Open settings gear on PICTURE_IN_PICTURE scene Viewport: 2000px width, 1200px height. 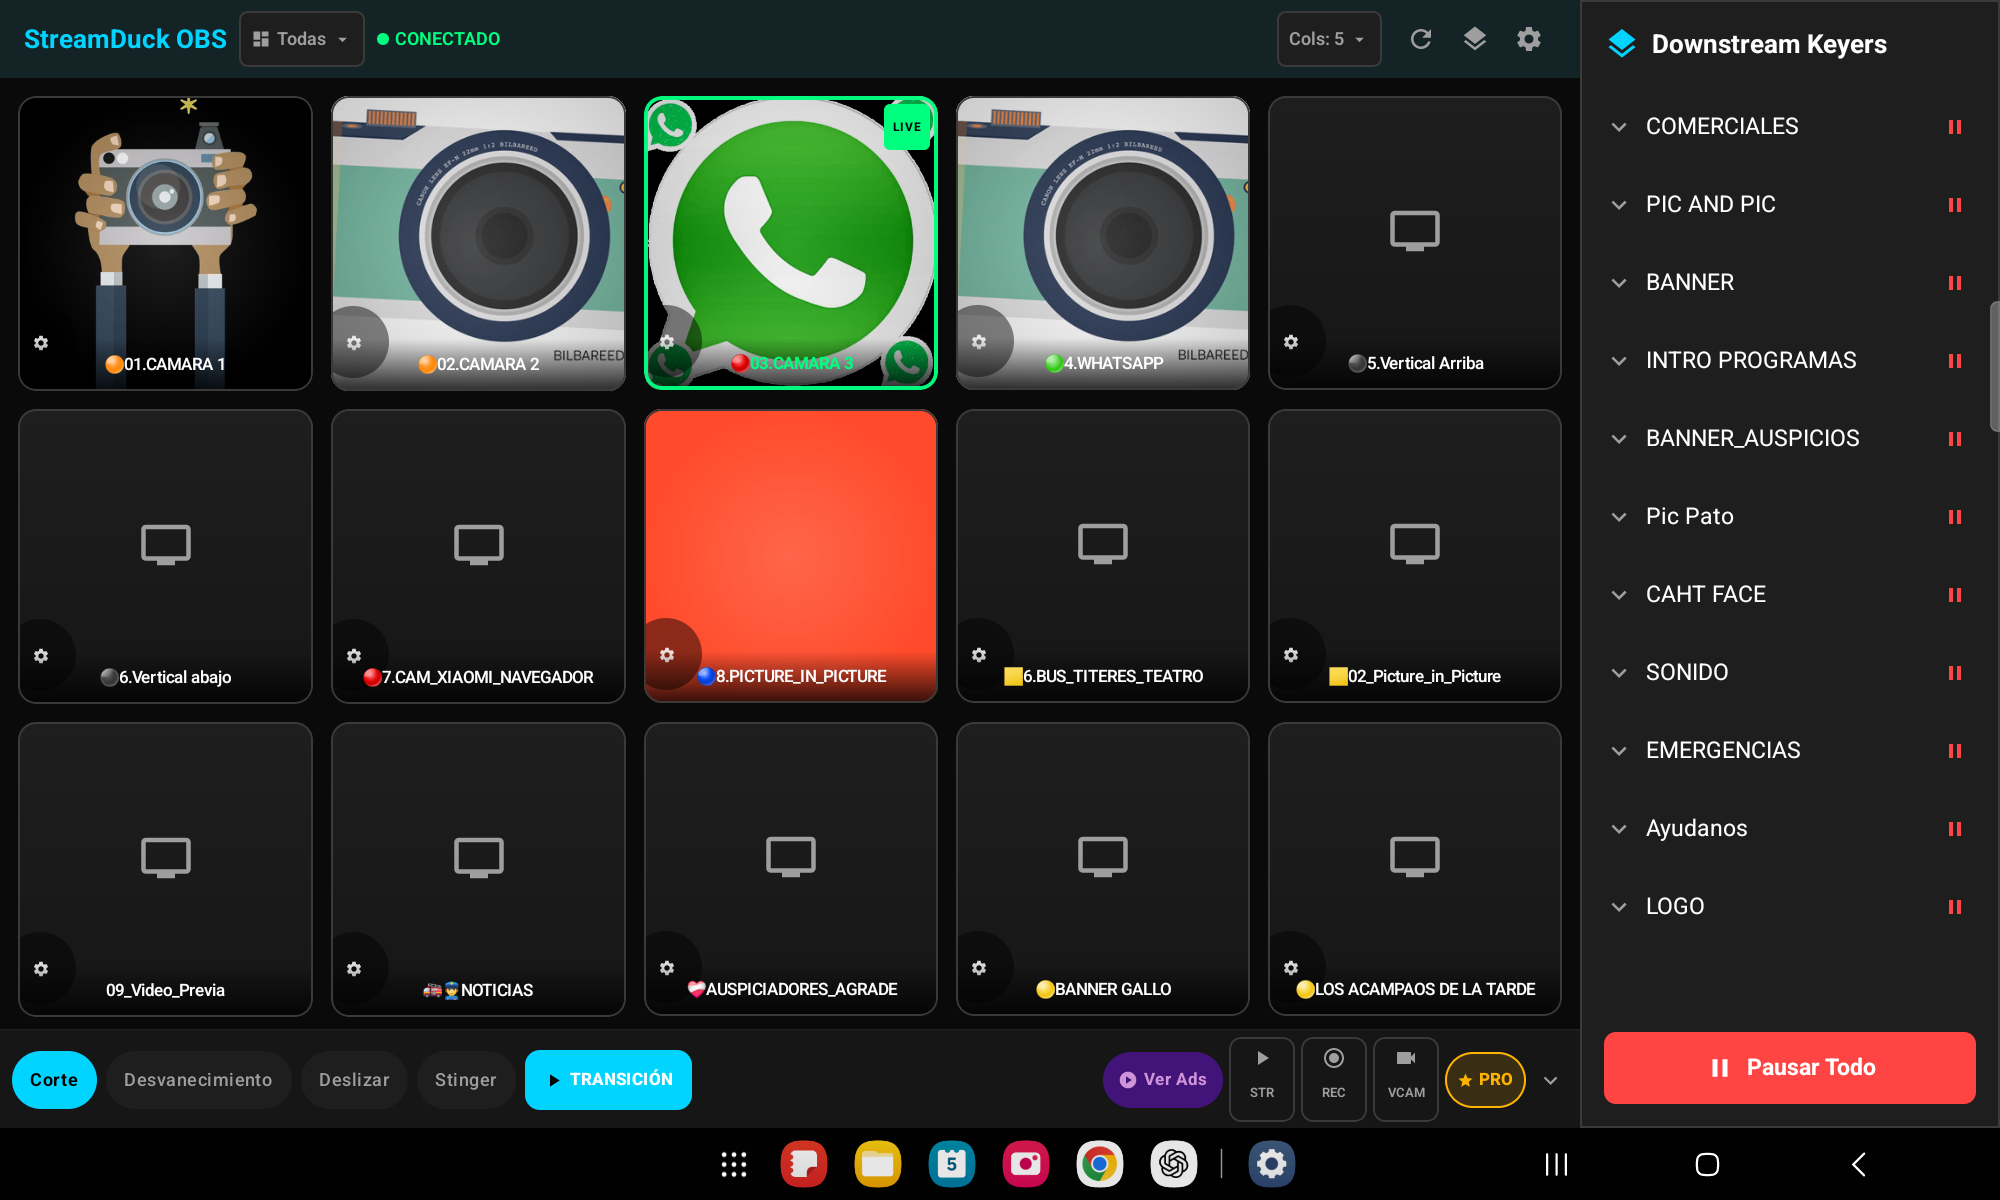(668, 655)
